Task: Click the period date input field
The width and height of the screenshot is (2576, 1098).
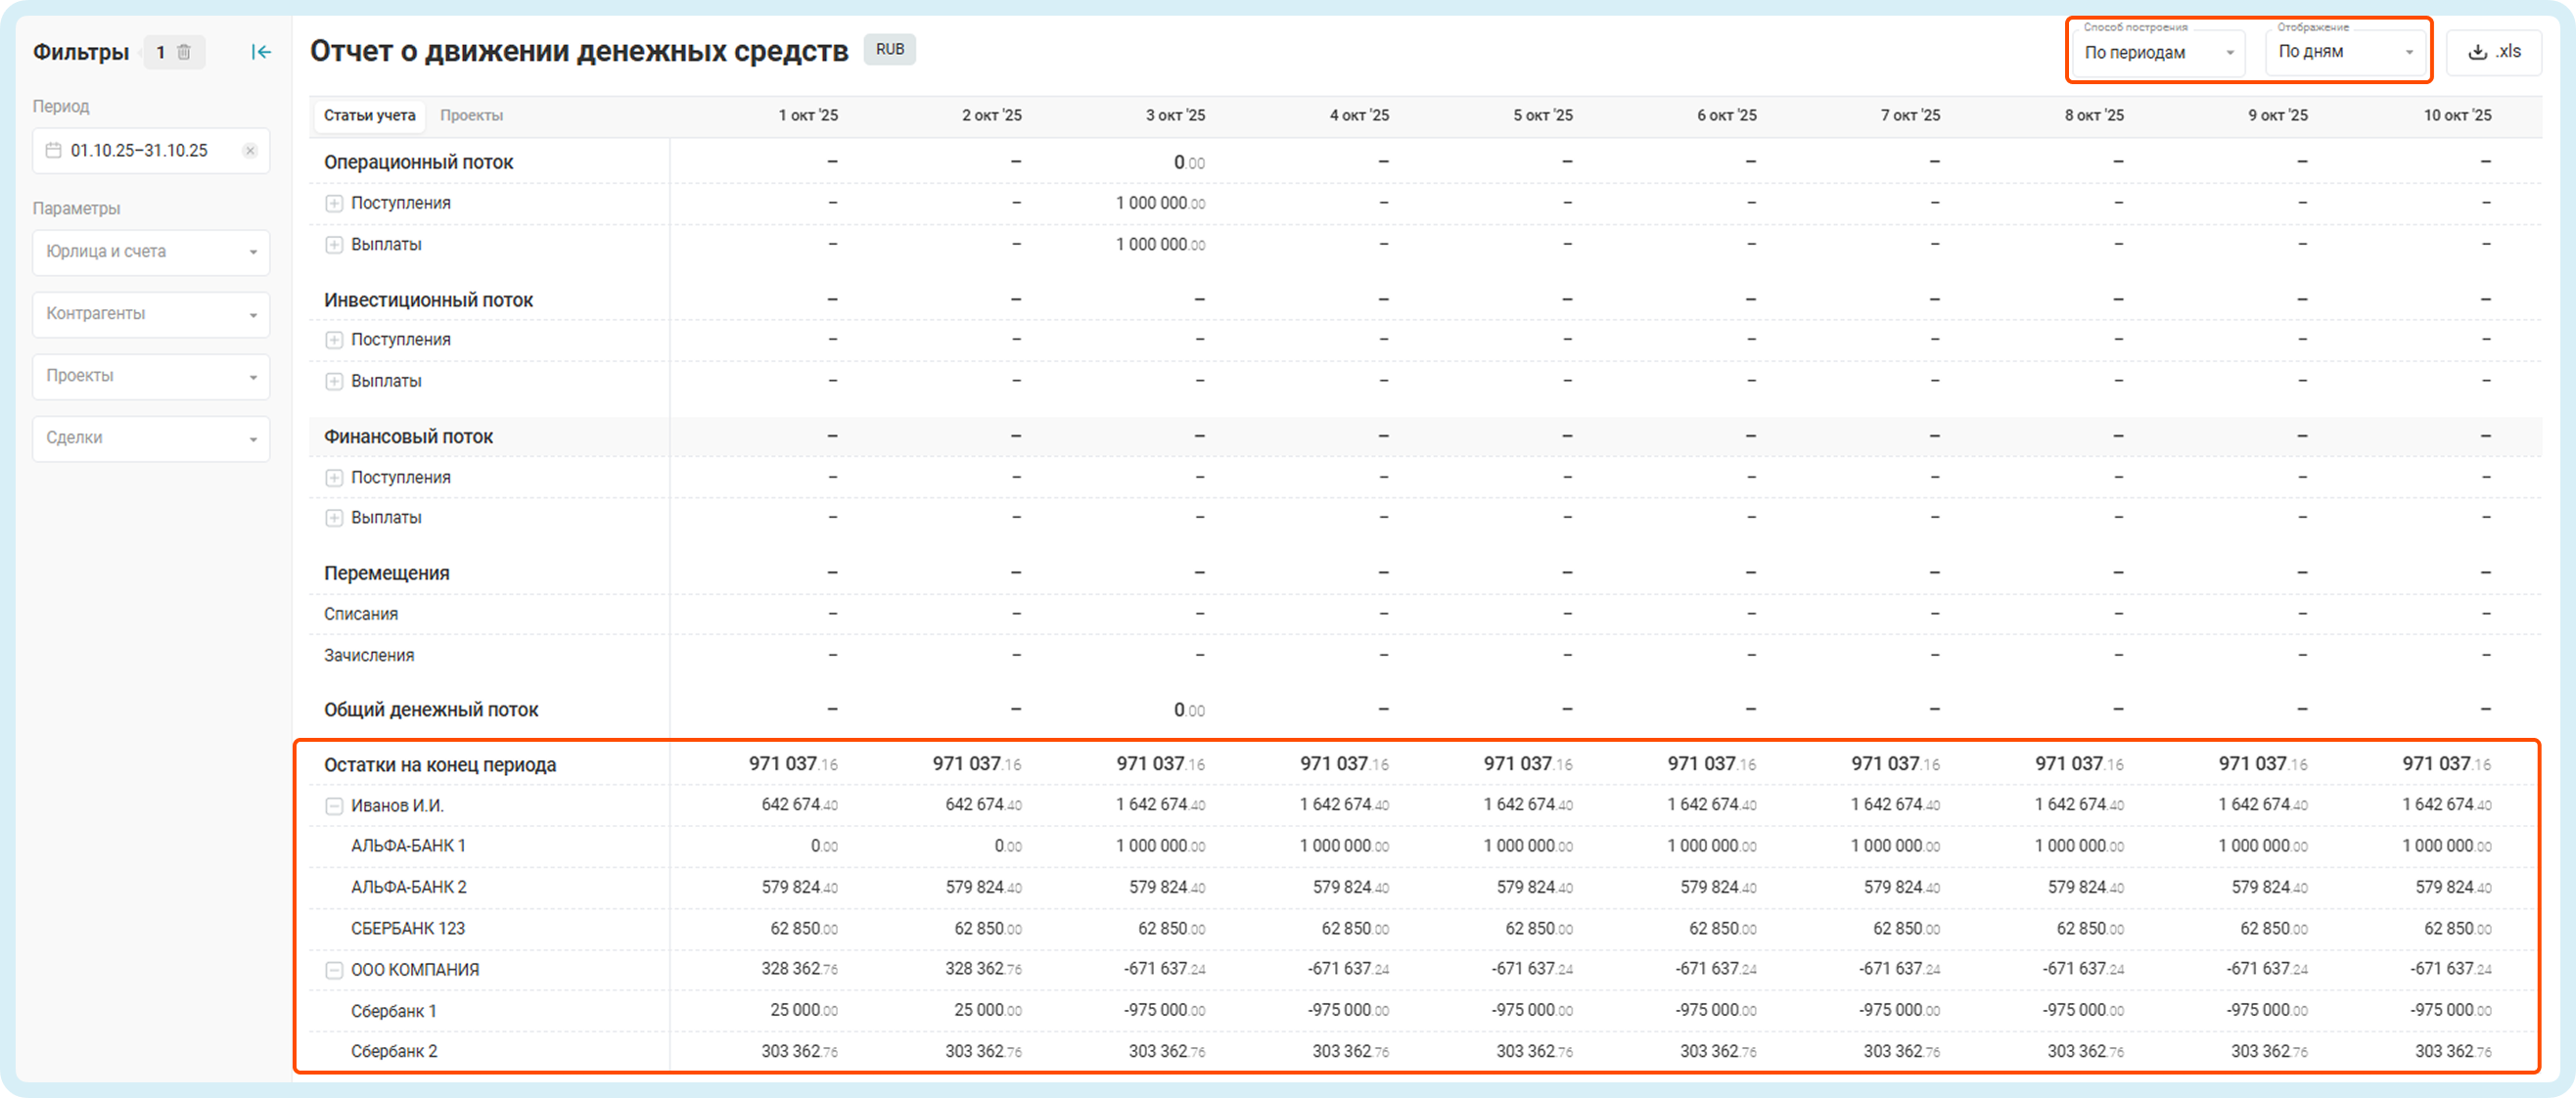Action: tap(140, 151)
